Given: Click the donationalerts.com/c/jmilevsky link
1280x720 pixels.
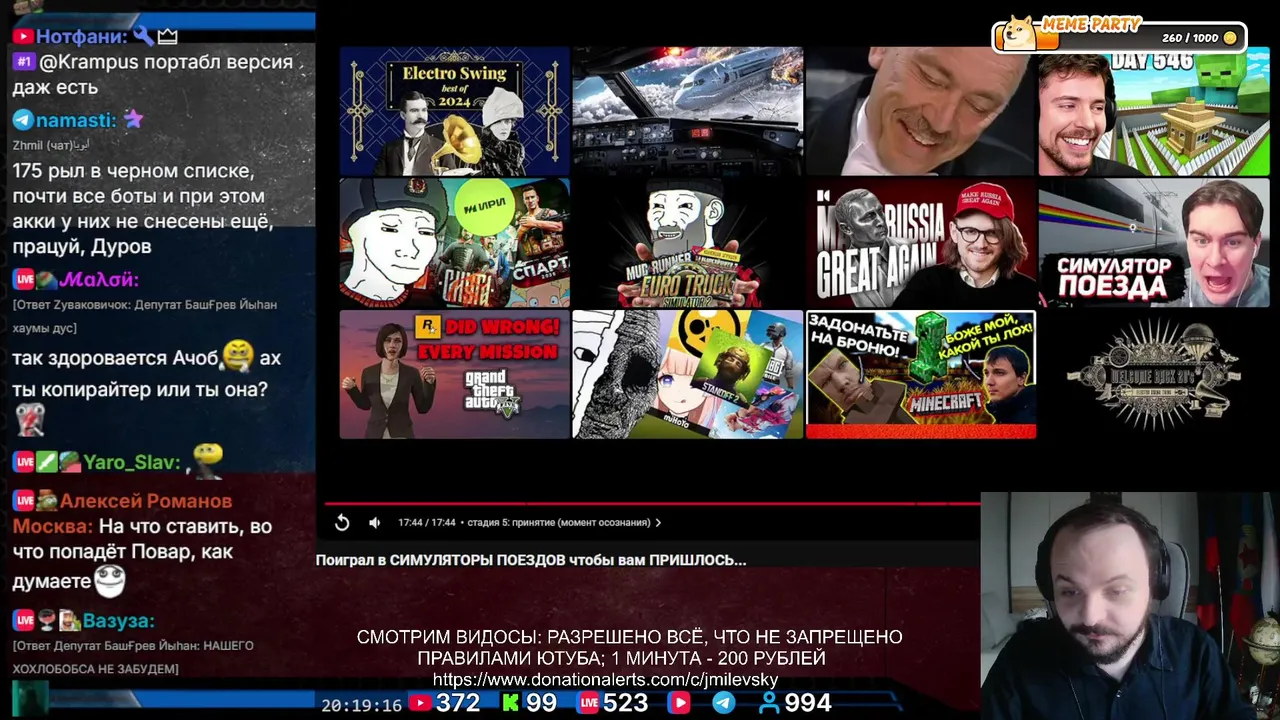Looking at the screenshot, I should tap(606, 680).
